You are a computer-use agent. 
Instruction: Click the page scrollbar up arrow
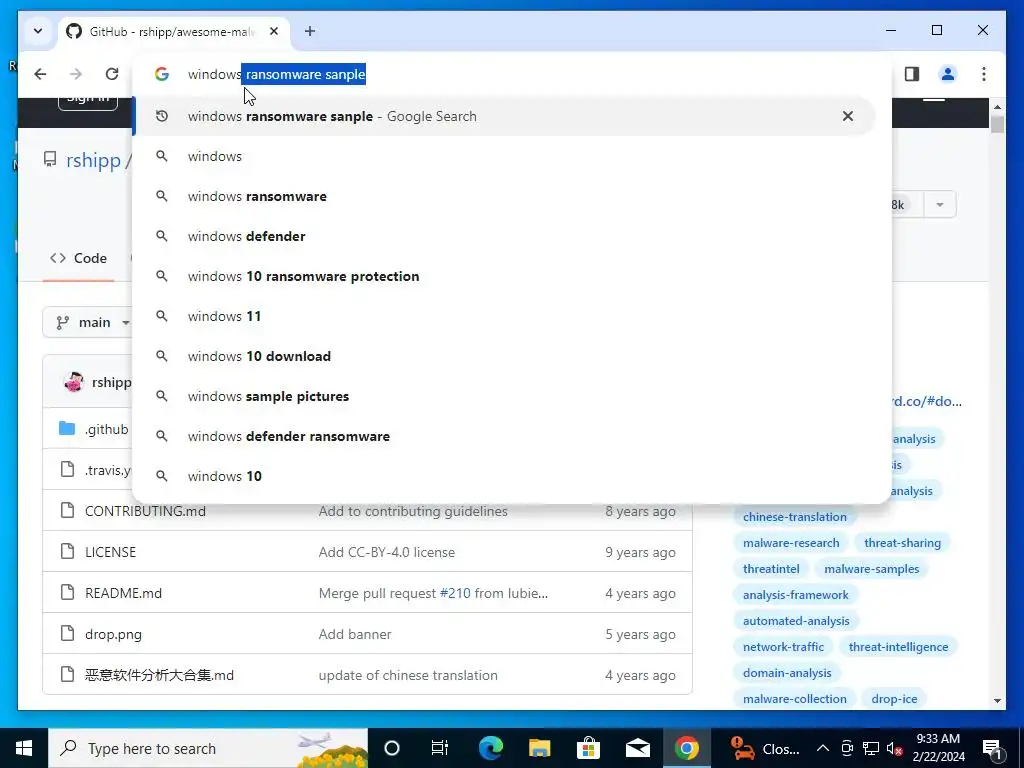pyautogui.click(x=997, y=106)
